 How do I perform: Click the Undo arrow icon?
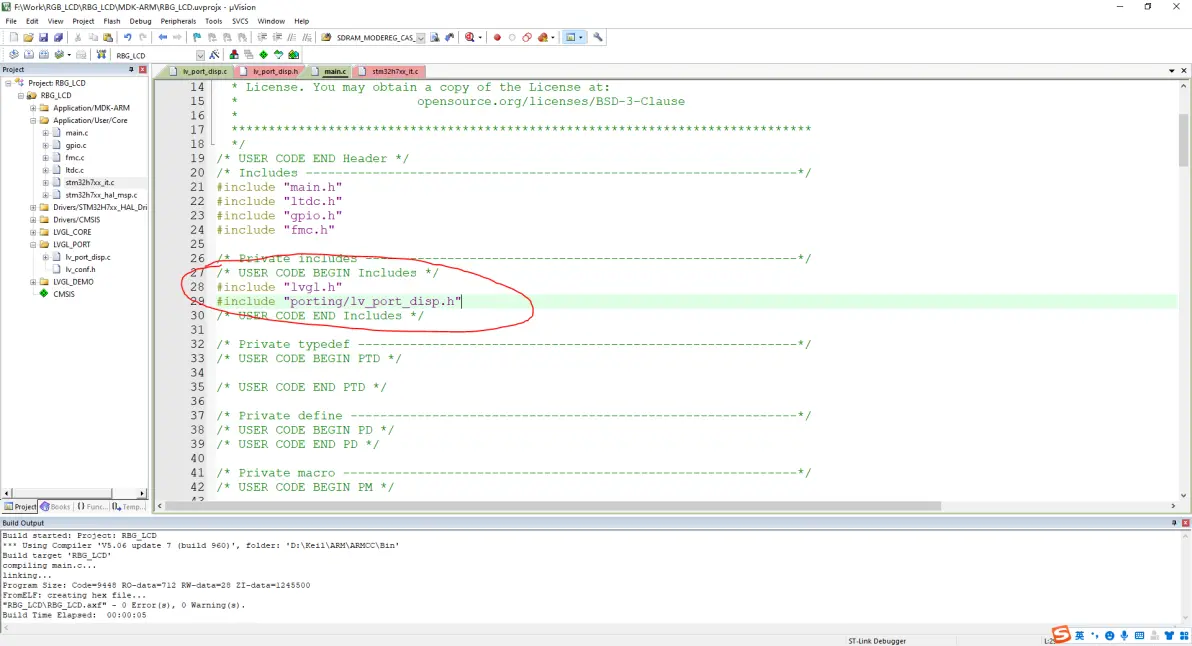click(127, 38)
